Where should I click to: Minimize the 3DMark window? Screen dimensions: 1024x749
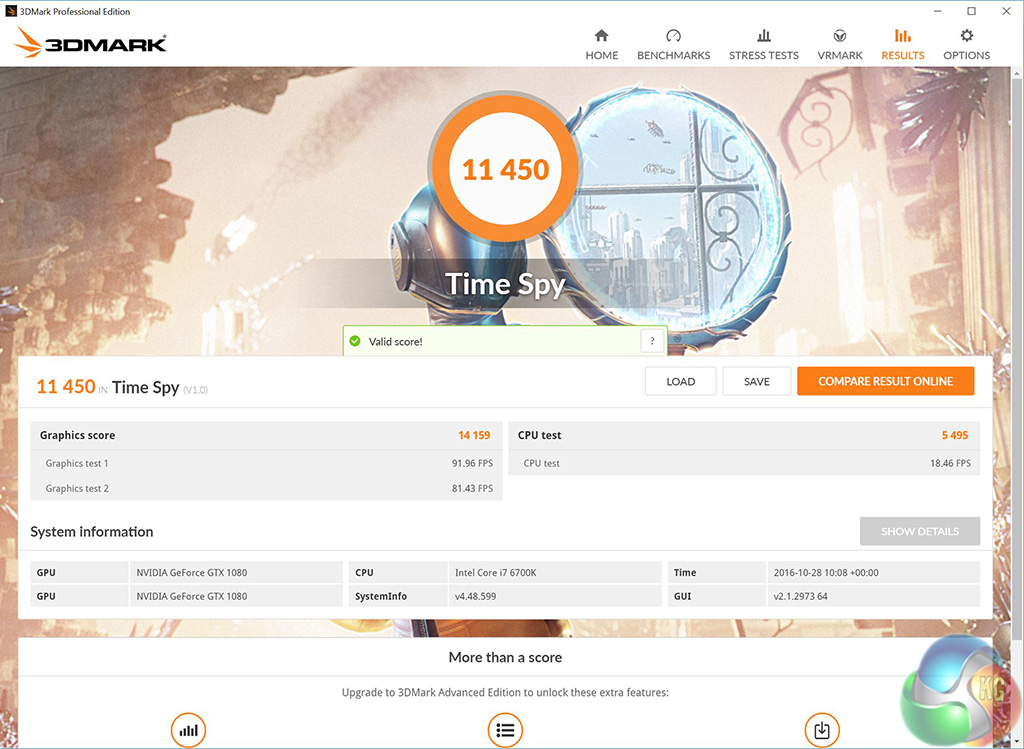point(938,11)
